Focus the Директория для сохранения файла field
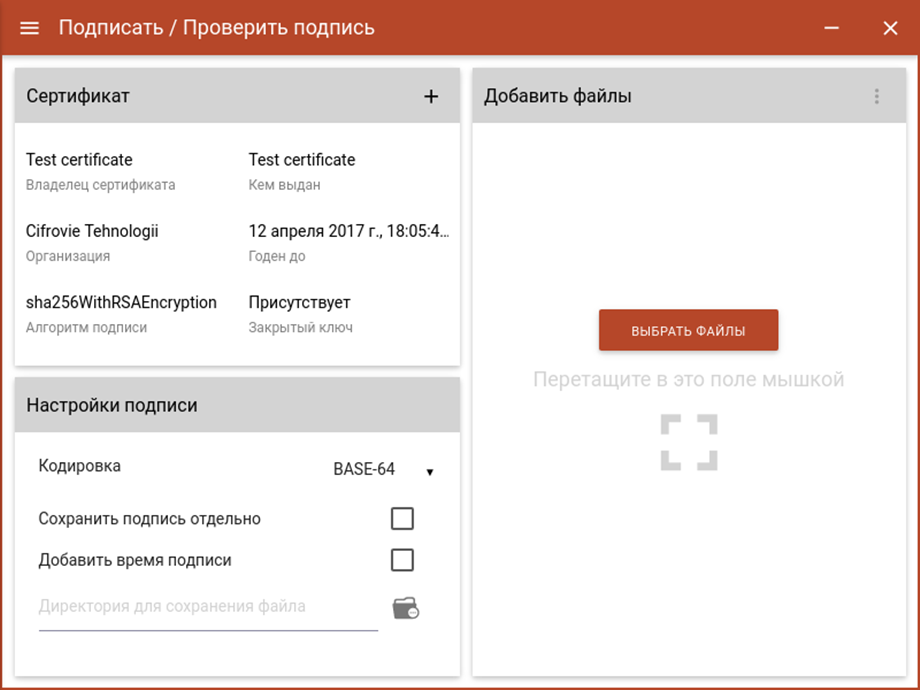Viewport: 920px width, 690px height. (208, 608)
